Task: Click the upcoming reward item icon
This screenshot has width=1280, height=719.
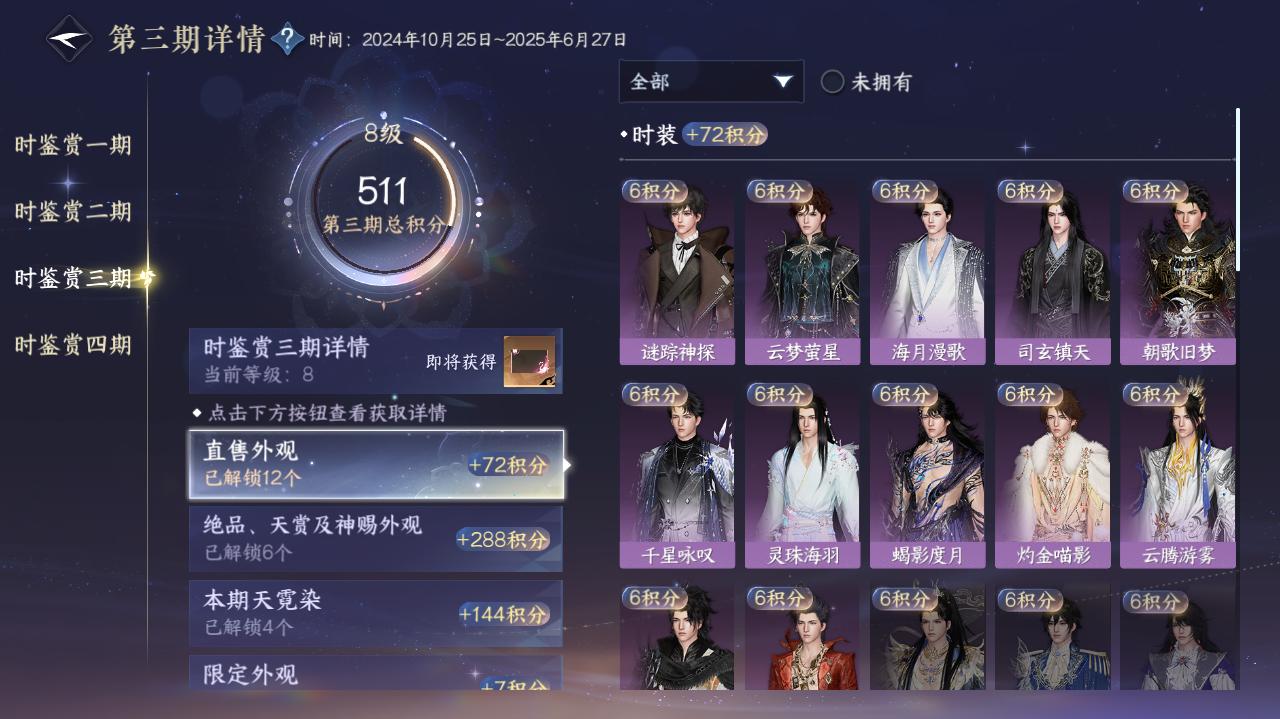Action: coord(529,361)
